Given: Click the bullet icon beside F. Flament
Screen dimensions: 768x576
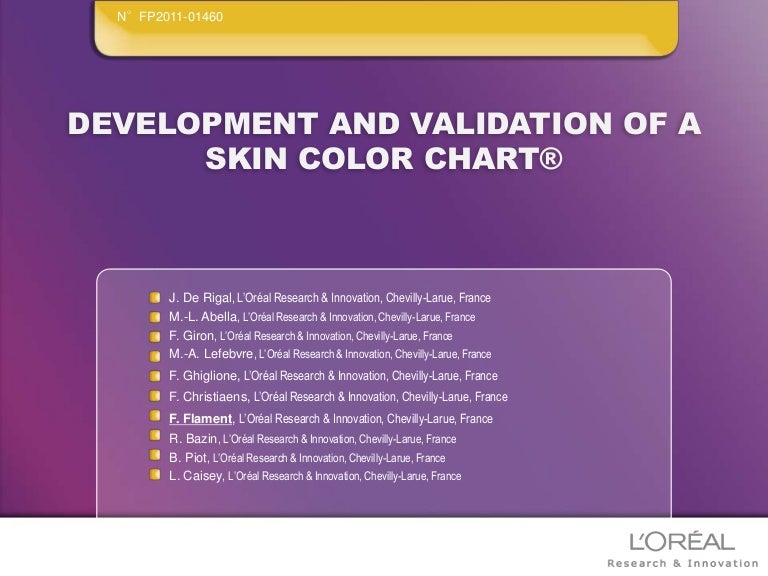Looking at the screenshot, I should pyautogui.click(x=157, y=418).
